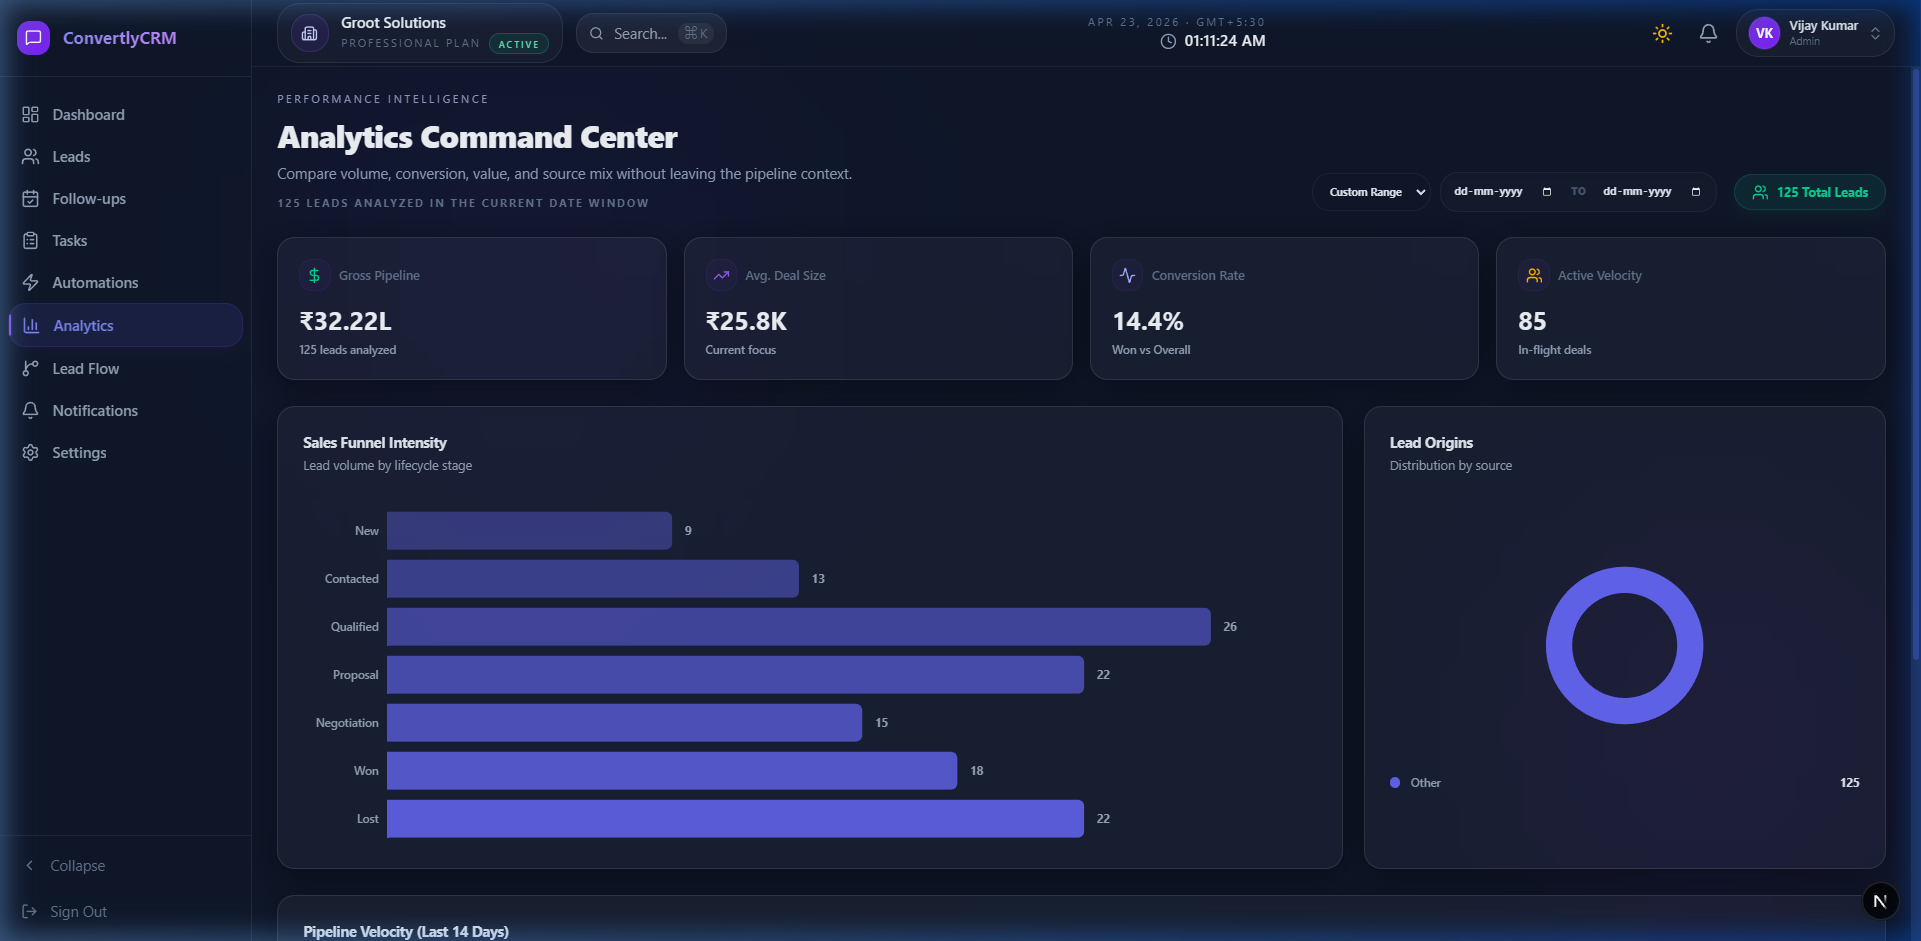Open the Notifications panel via bell icon
1921x941 pixels.
coord(1707,33)
